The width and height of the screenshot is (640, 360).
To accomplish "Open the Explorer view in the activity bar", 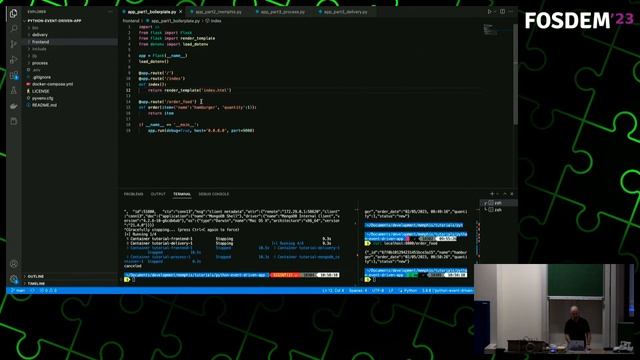I will (x=13, y=13).
